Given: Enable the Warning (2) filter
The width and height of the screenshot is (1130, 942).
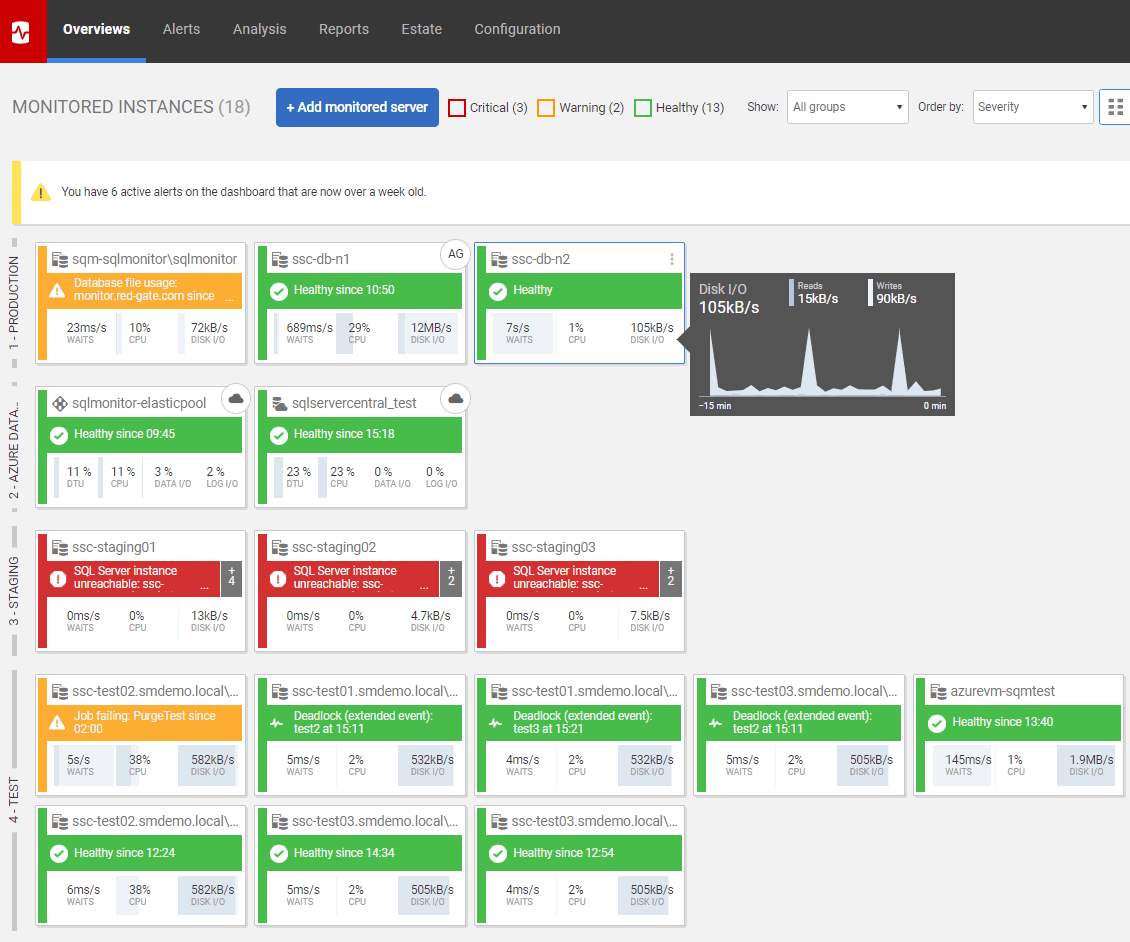Looking at the screenshot, I should pos(546,107).
